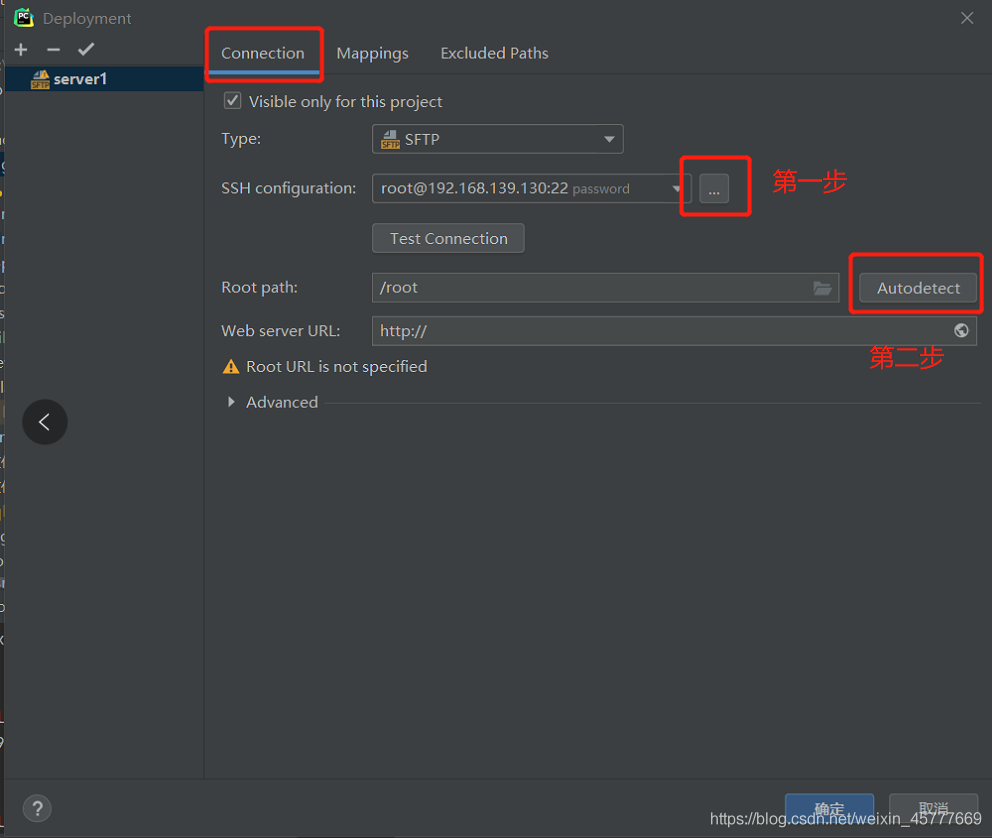Click the SSH configuration browse ellipsis button
Screen dimensions: 992x838
[x=714, y=188]
